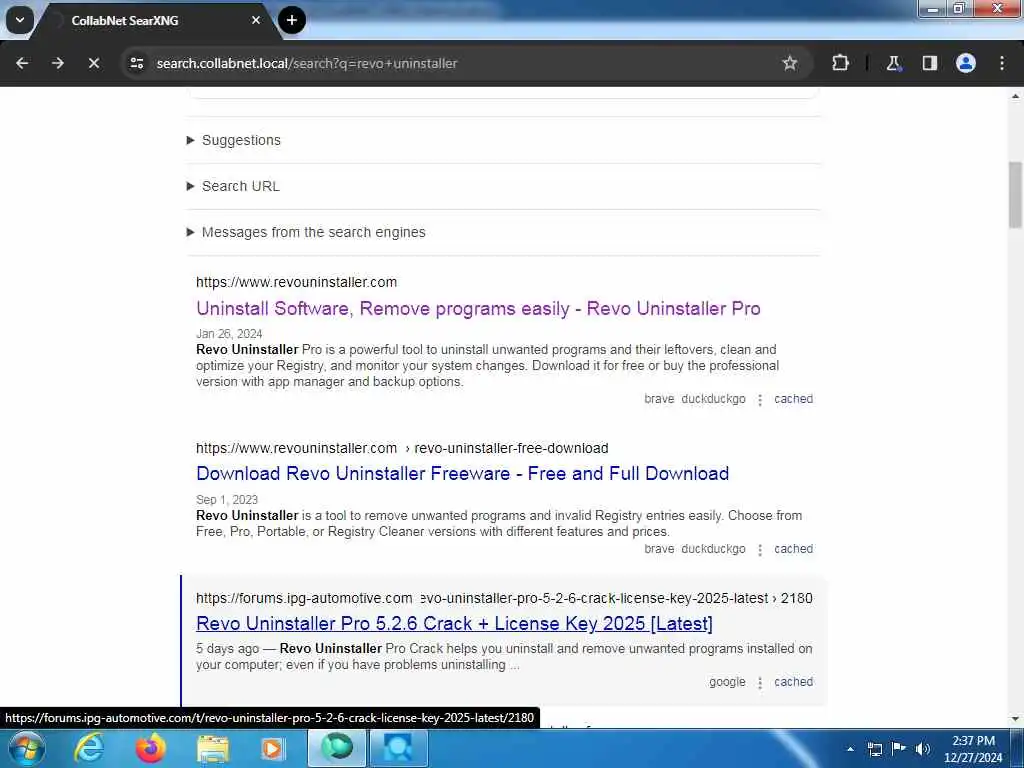
Task: Click scrollbar down arrow
Action: [1015, 719]
